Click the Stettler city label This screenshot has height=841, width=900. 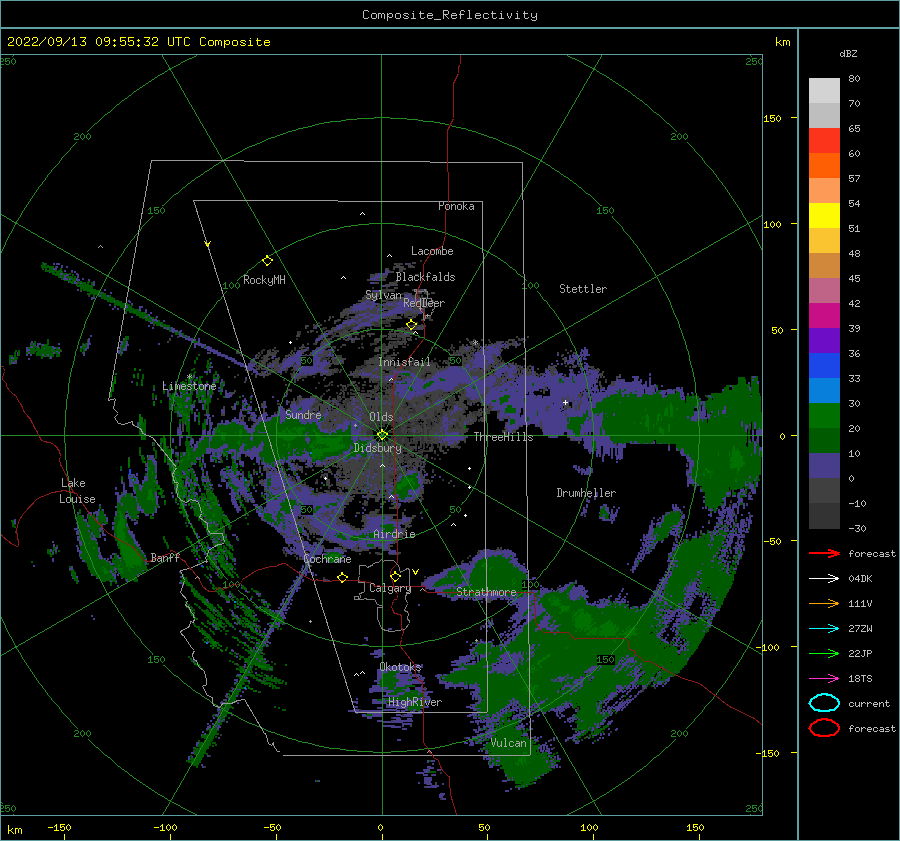[583, 289]
